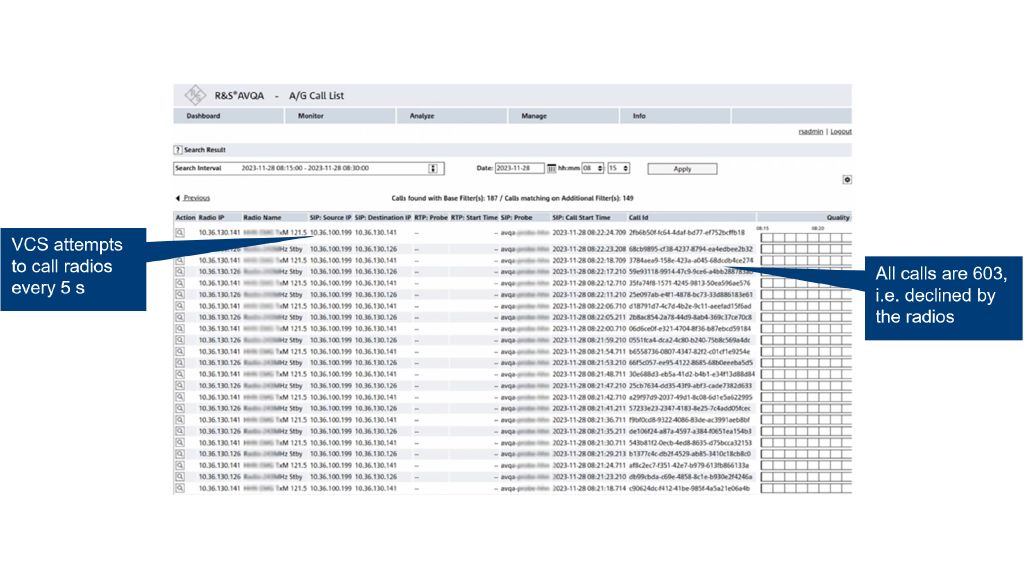This screenshot has height=576, width=1024.
Task: Expand the Search Interval dropdown
Action: [434, 168]
